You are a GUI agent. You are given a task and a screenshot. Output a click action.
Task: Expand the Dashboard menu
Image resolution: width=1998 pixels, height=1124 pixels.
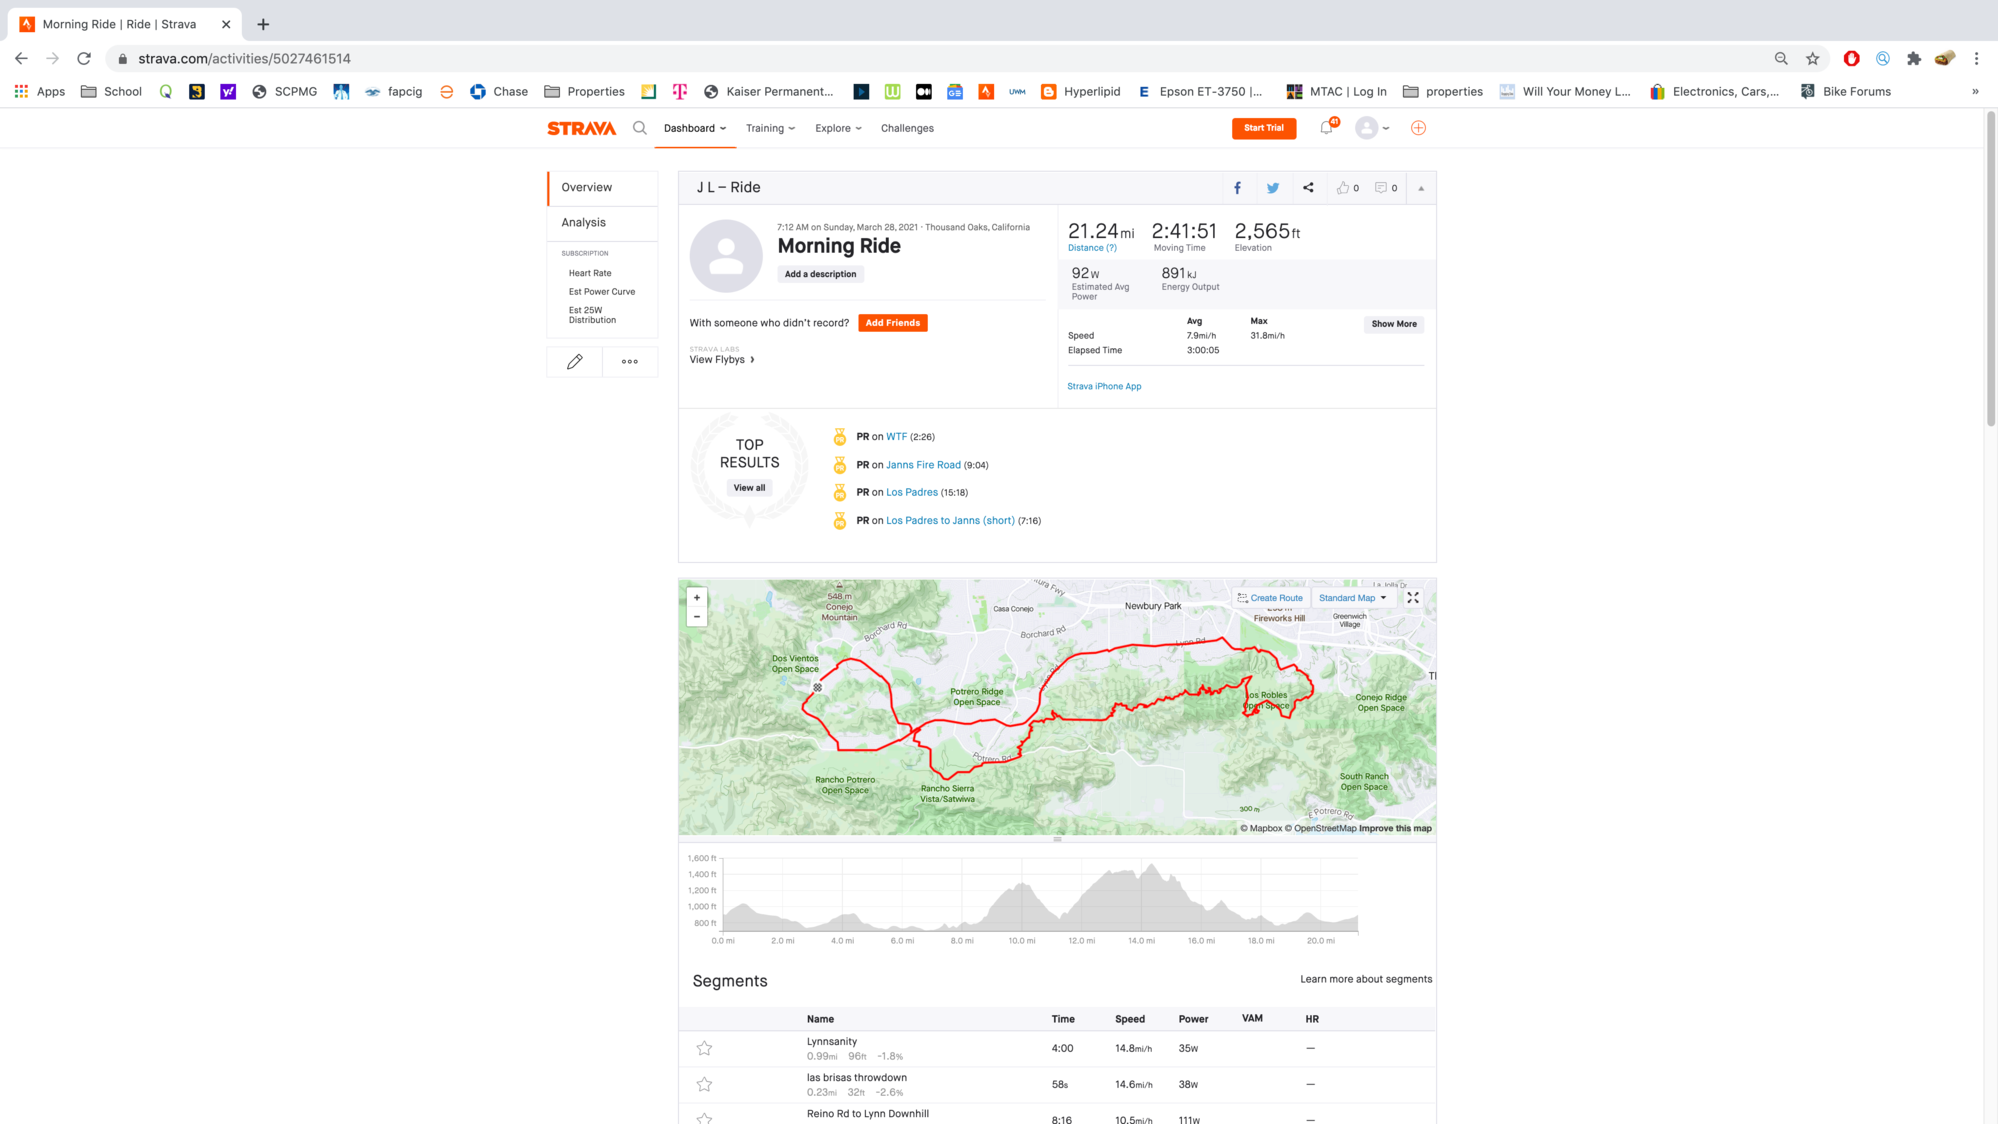[x=695, y=128]
